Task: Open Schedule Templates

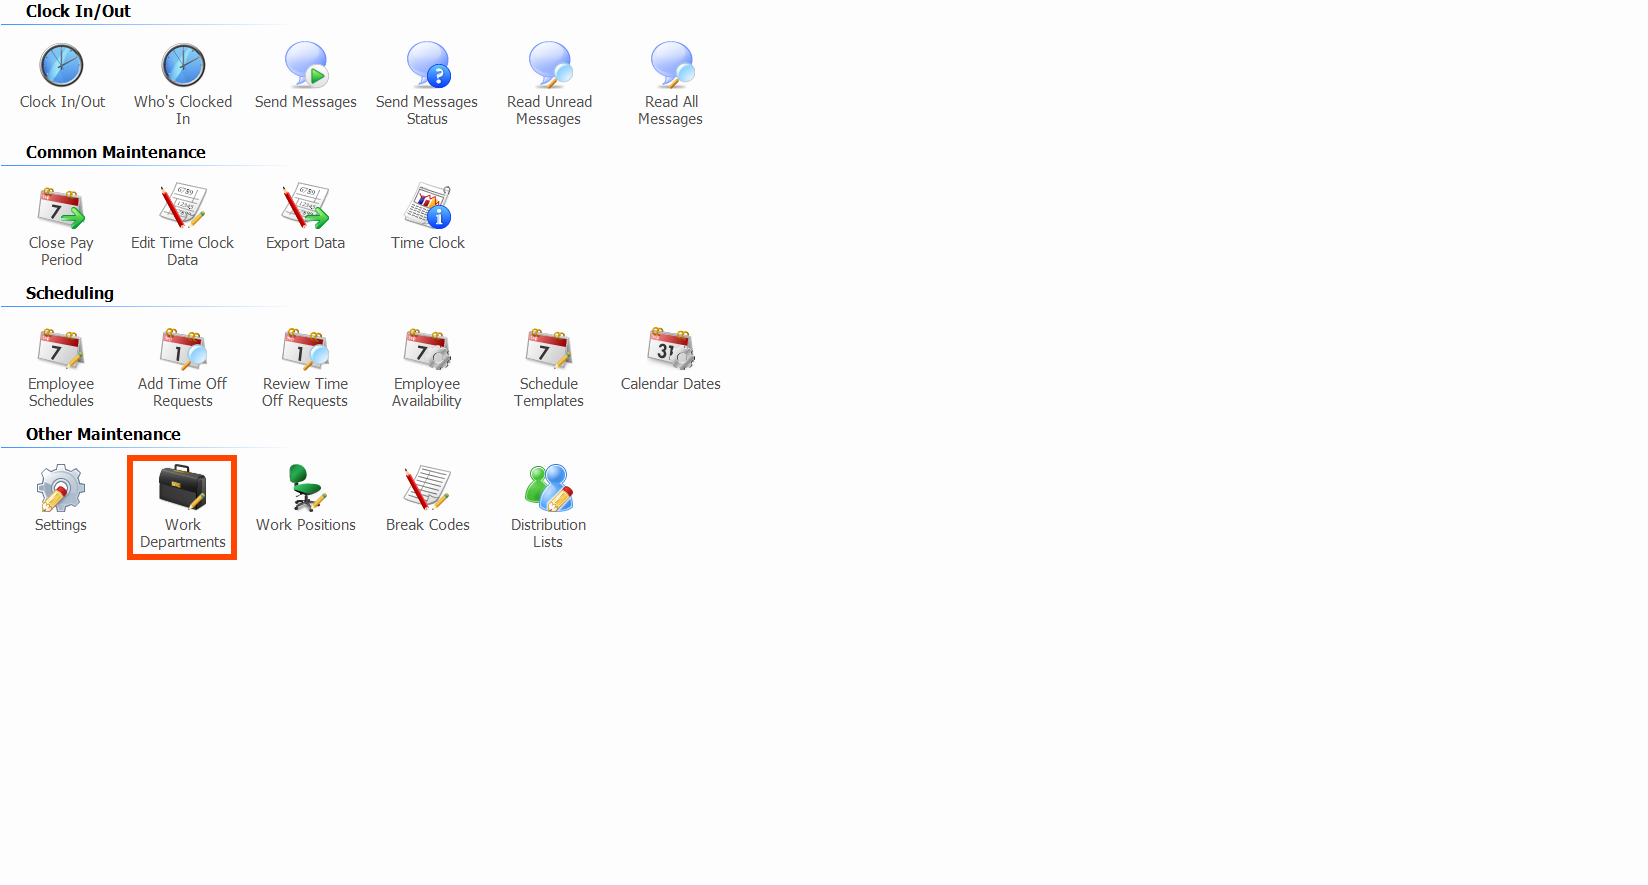Action: (x=549, y=366)
